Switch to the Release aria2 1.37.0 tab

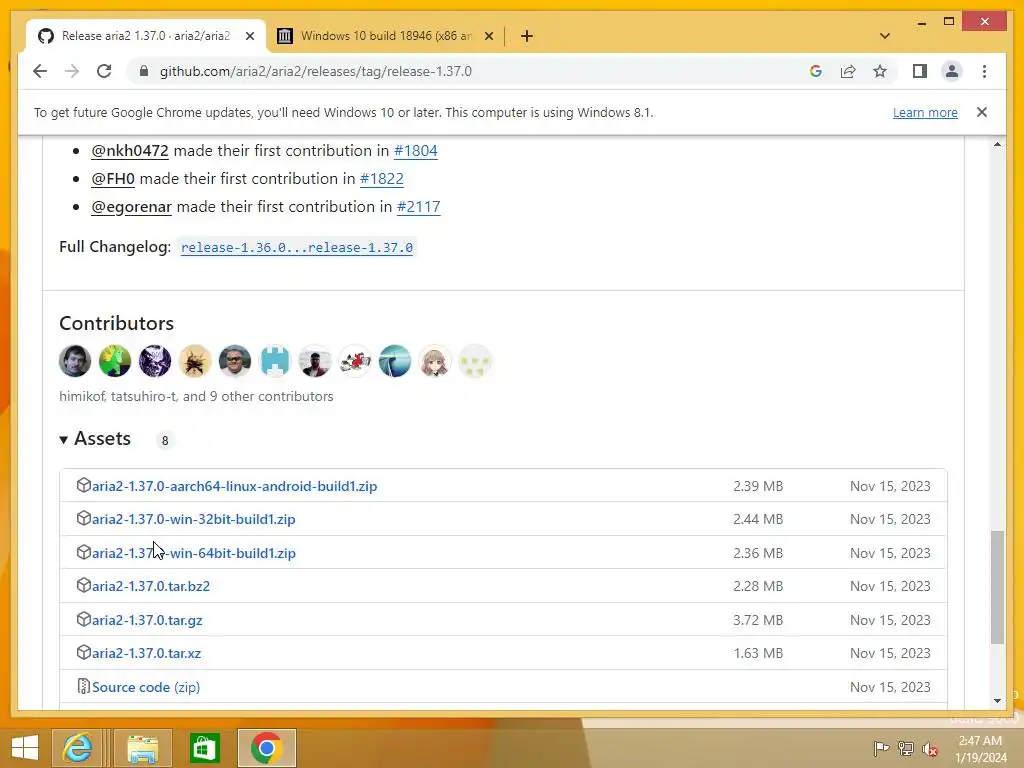click(x=145, y=36)
